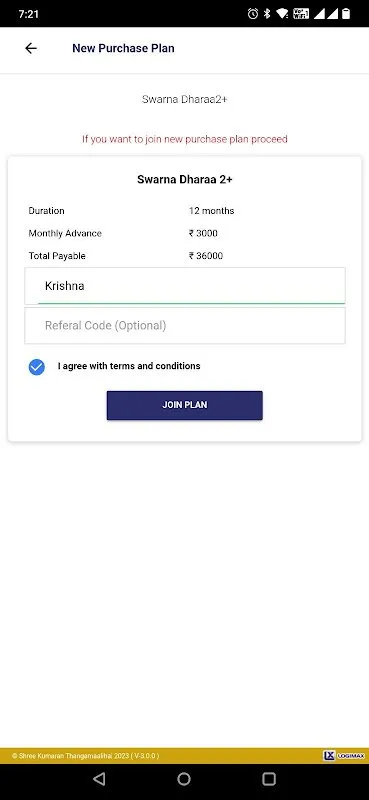Tap the Total Payable ₹ 36000 value
This screenshot has width=369, height=800.
click(206, 256)
